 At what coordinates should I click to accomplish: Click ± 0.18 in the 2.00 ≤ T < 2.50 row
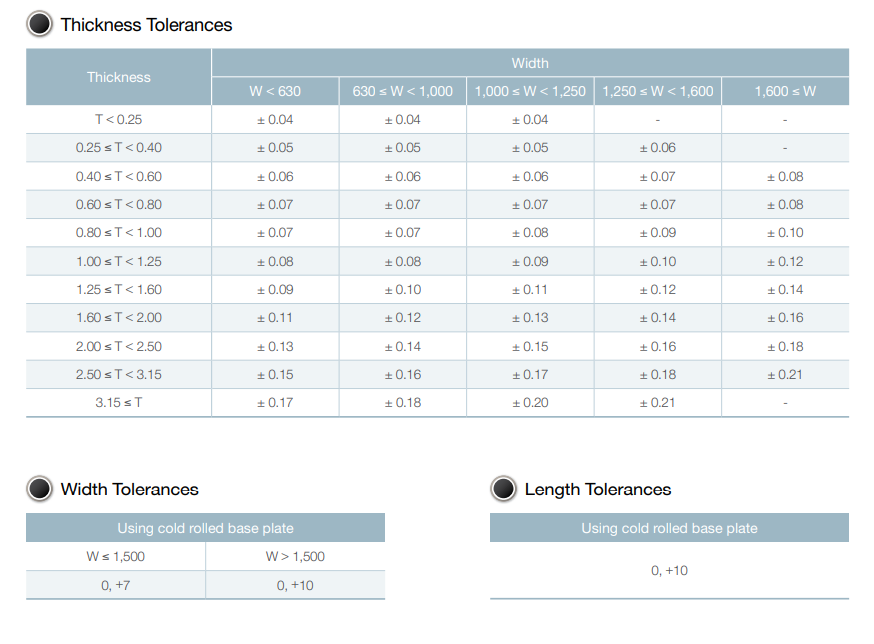tap(785, 346)
